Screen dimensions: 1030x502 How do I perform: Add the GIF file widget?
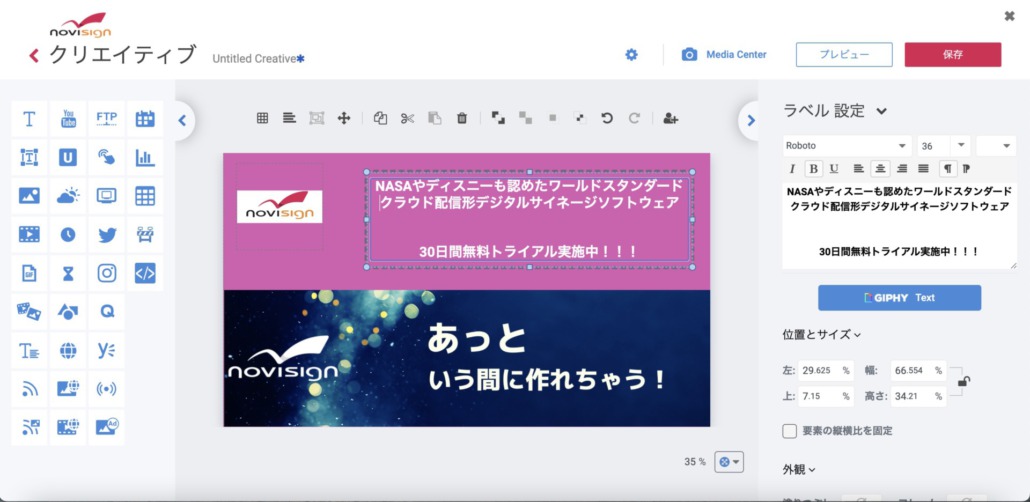(29, 273)
